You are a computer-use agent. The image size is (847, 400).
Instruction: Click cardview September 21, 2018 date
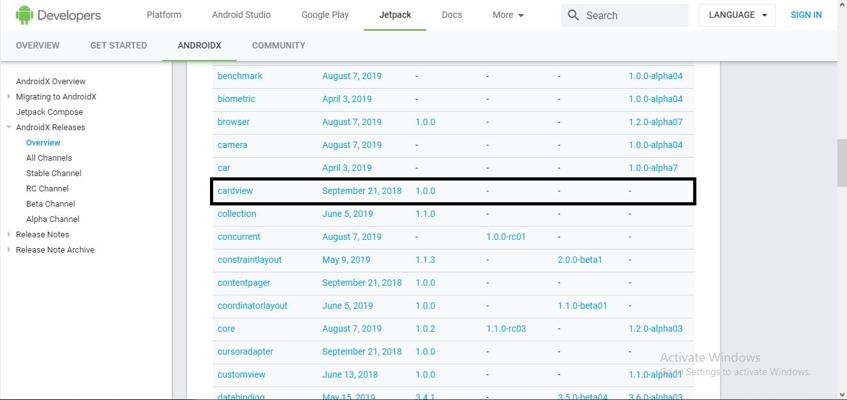tap(362, 191)
